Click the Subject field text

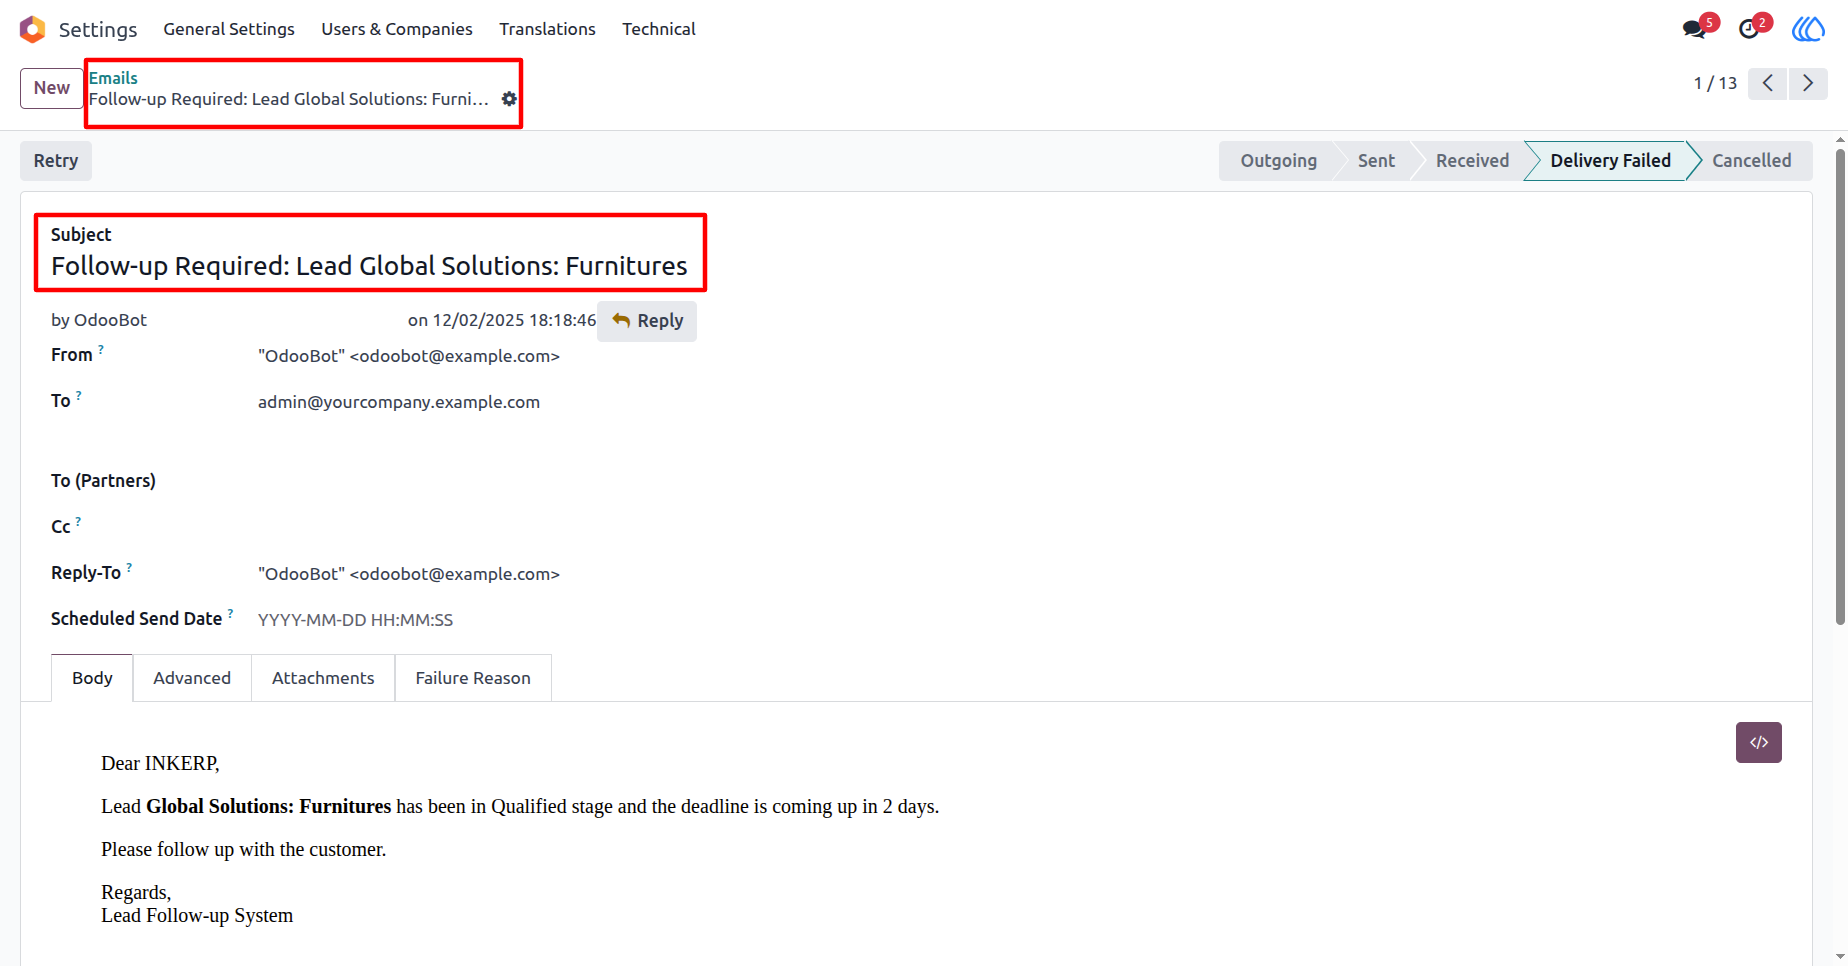click(369, 266)
